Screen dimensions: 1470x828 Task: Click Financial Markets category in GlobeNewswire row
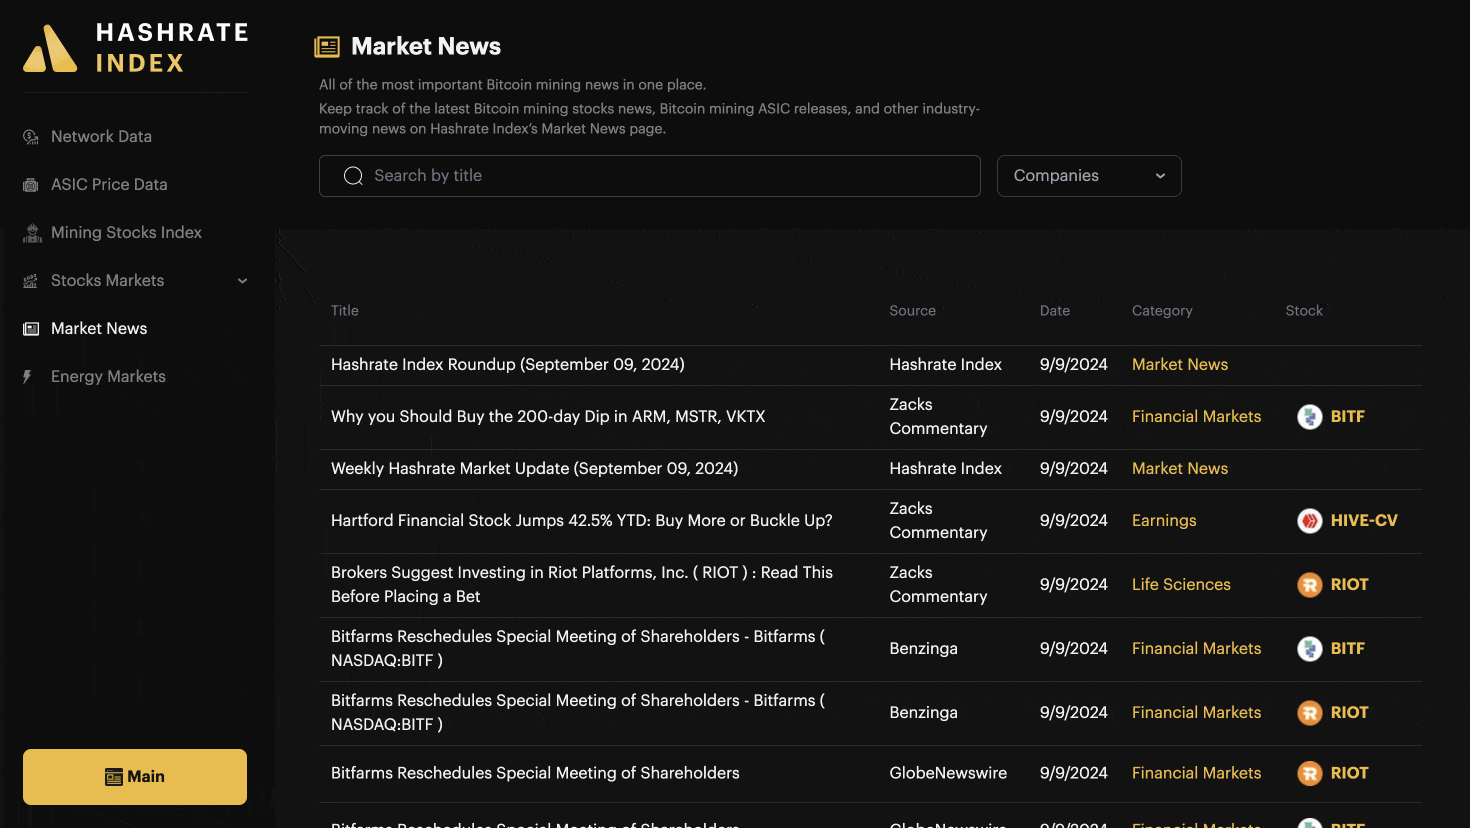[x=1197, y=773]
